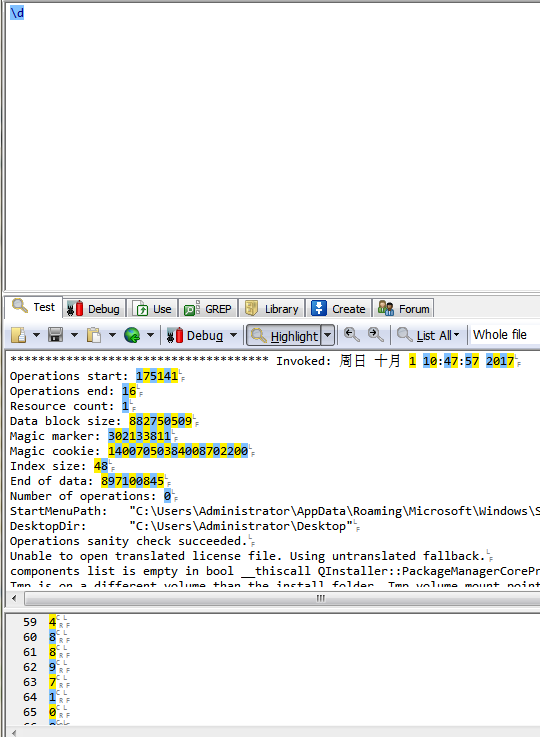
Task: Open the Whole file scope dropdown
Action: [504, 335]
